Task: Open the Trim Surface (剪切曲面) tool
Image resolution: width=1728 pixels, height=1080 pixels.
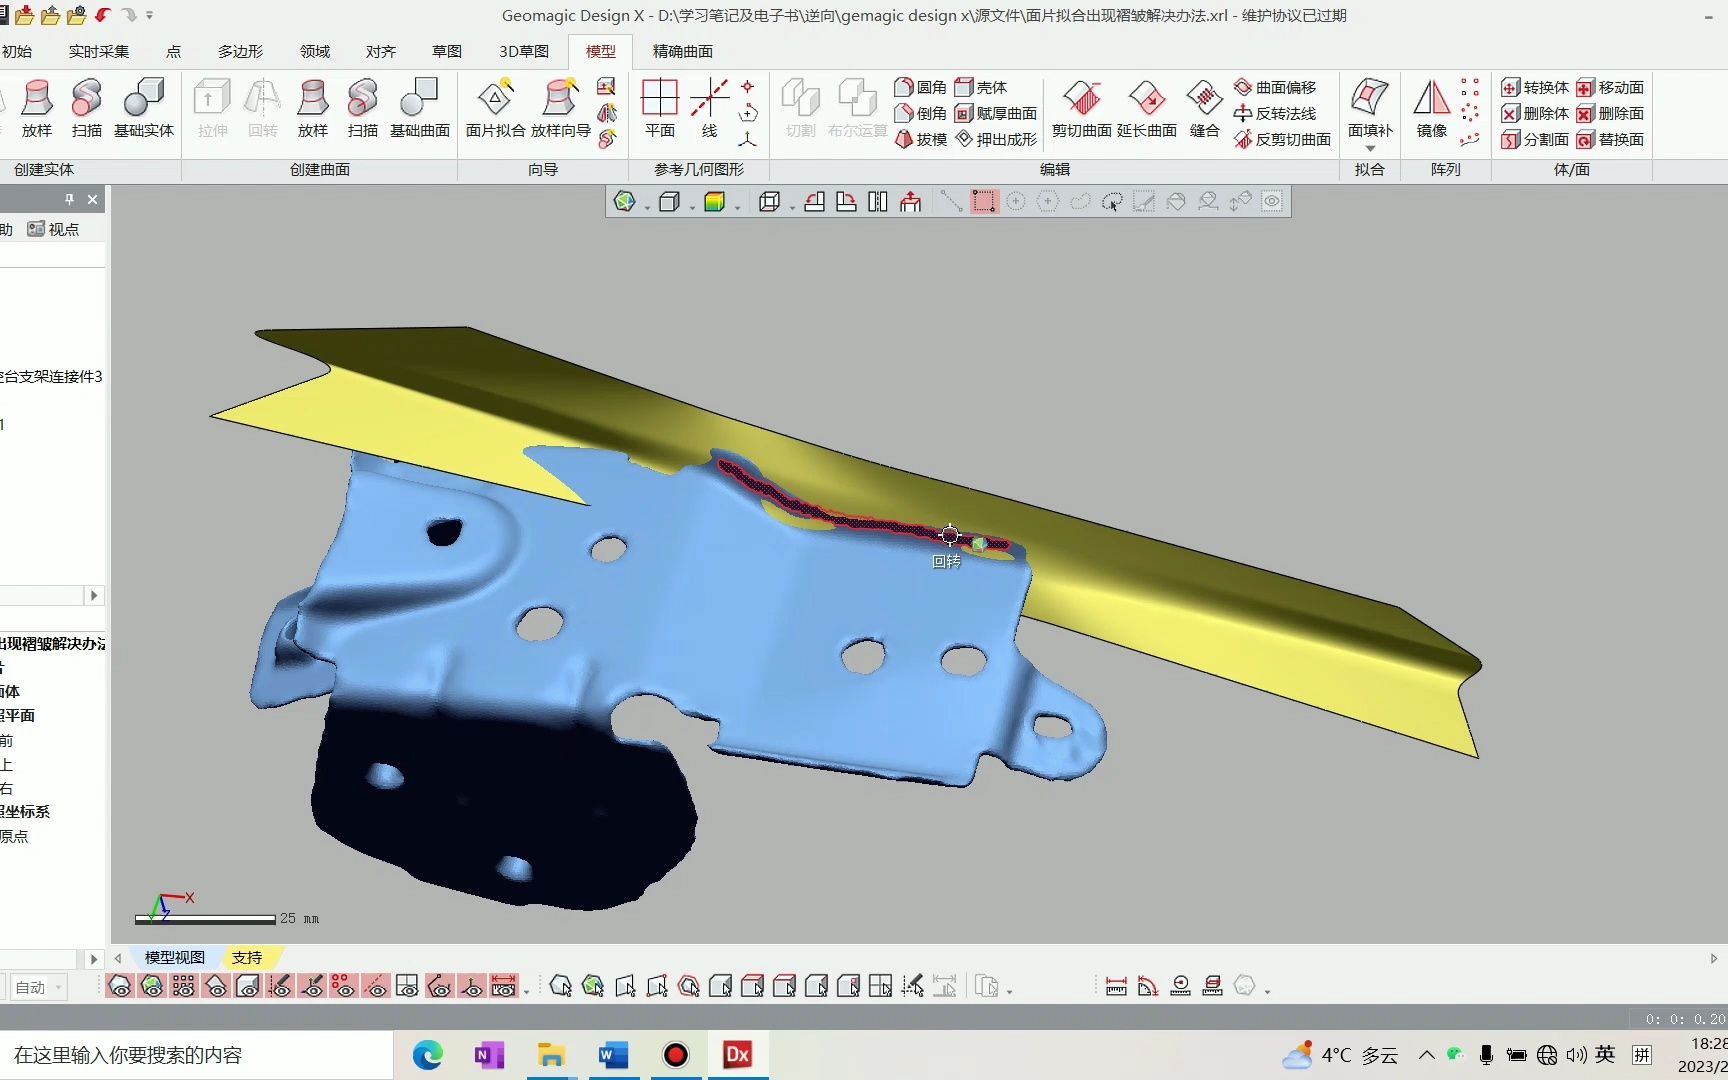Action: (1082, 108)
